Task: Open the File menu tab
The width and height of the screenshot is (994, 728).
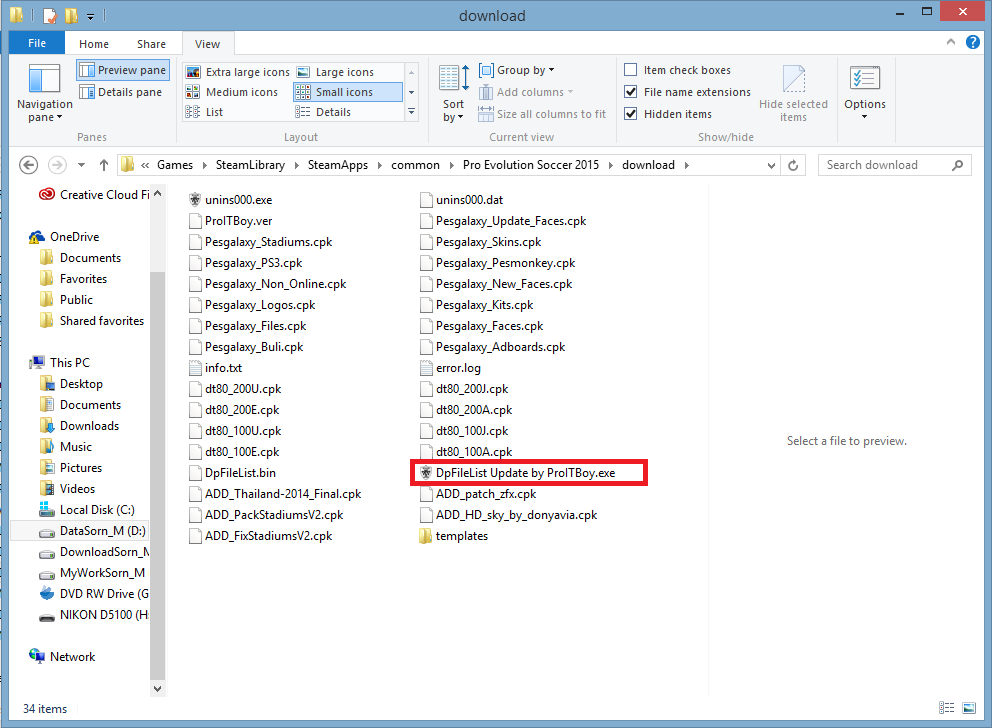Action: tap(37, 43)
